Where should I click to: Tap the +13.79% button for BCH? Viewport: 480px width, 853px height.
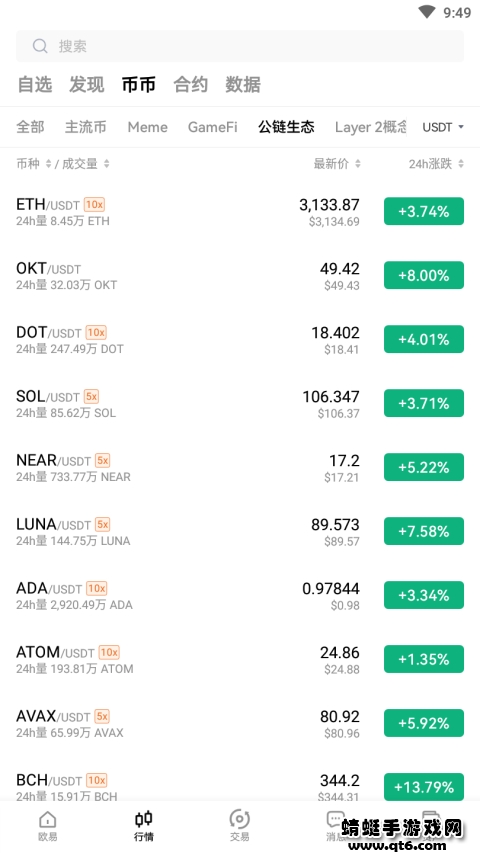coord(424,787)
